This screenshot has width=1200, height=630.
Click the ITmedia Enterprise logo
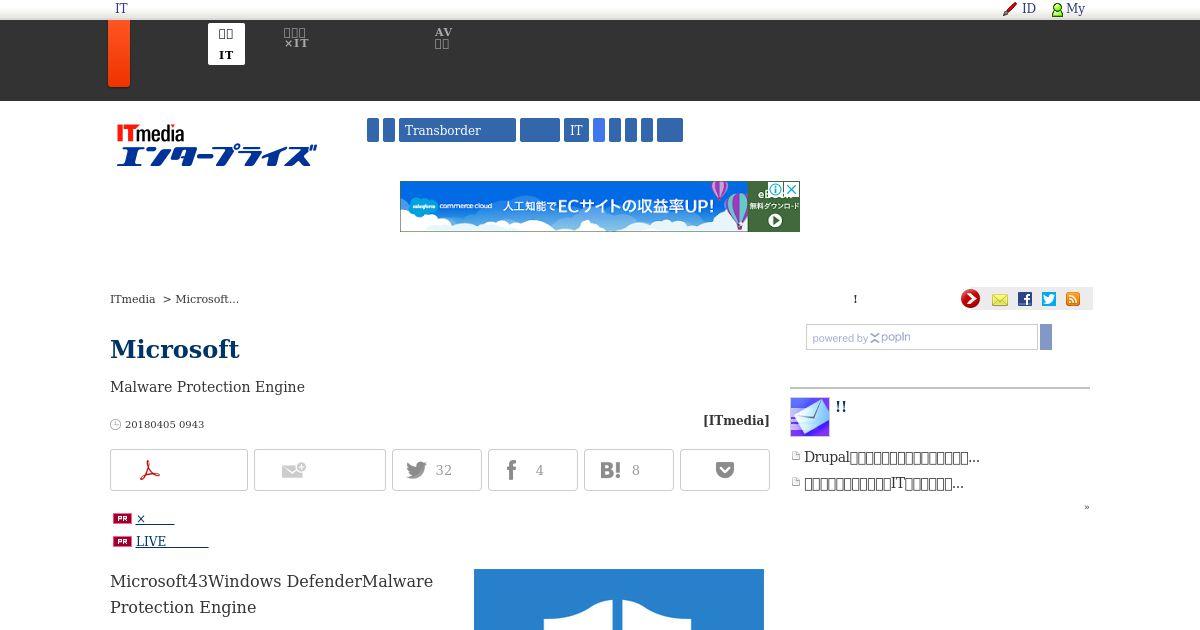click(216, 145)
